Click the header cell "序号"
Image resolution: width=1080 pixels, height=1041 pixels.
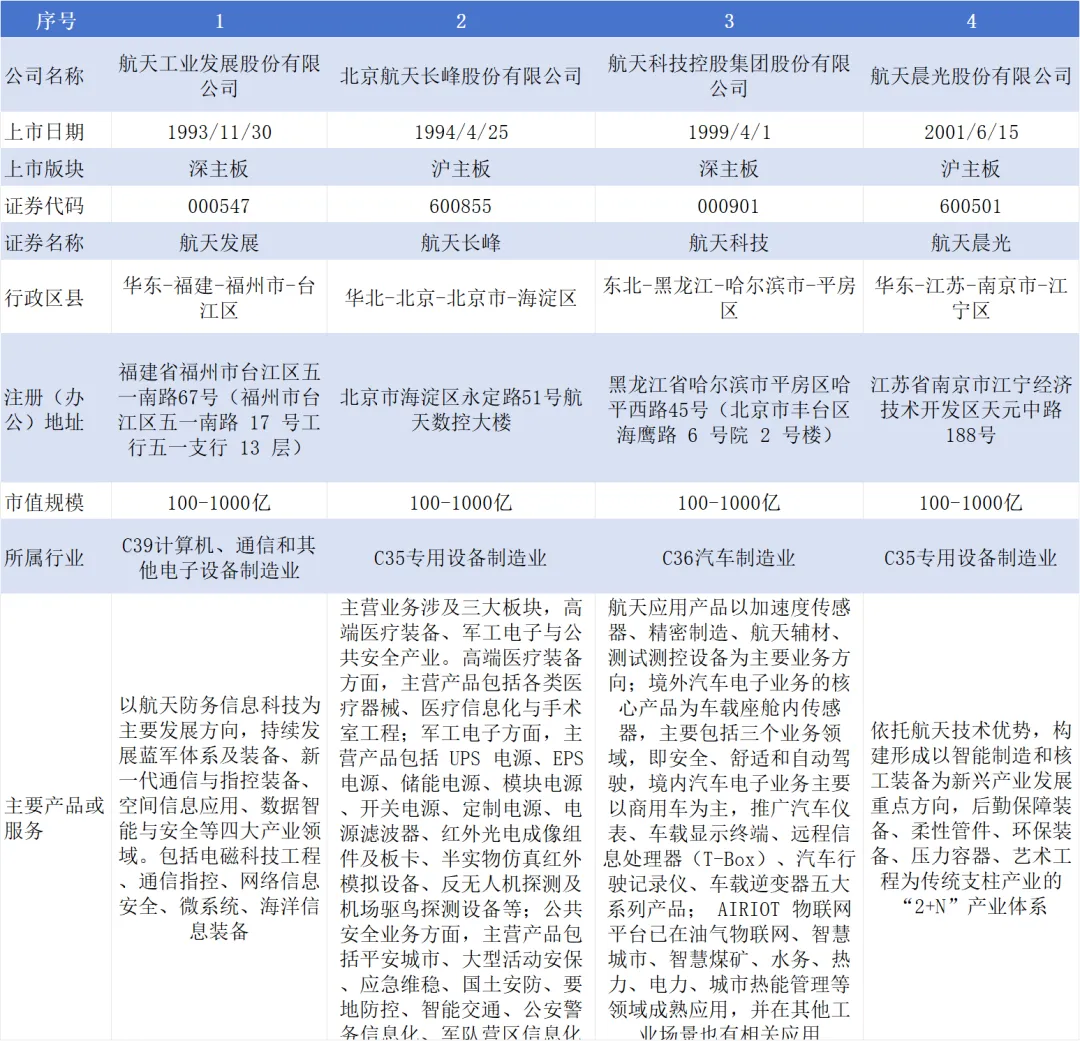(56, 21)
